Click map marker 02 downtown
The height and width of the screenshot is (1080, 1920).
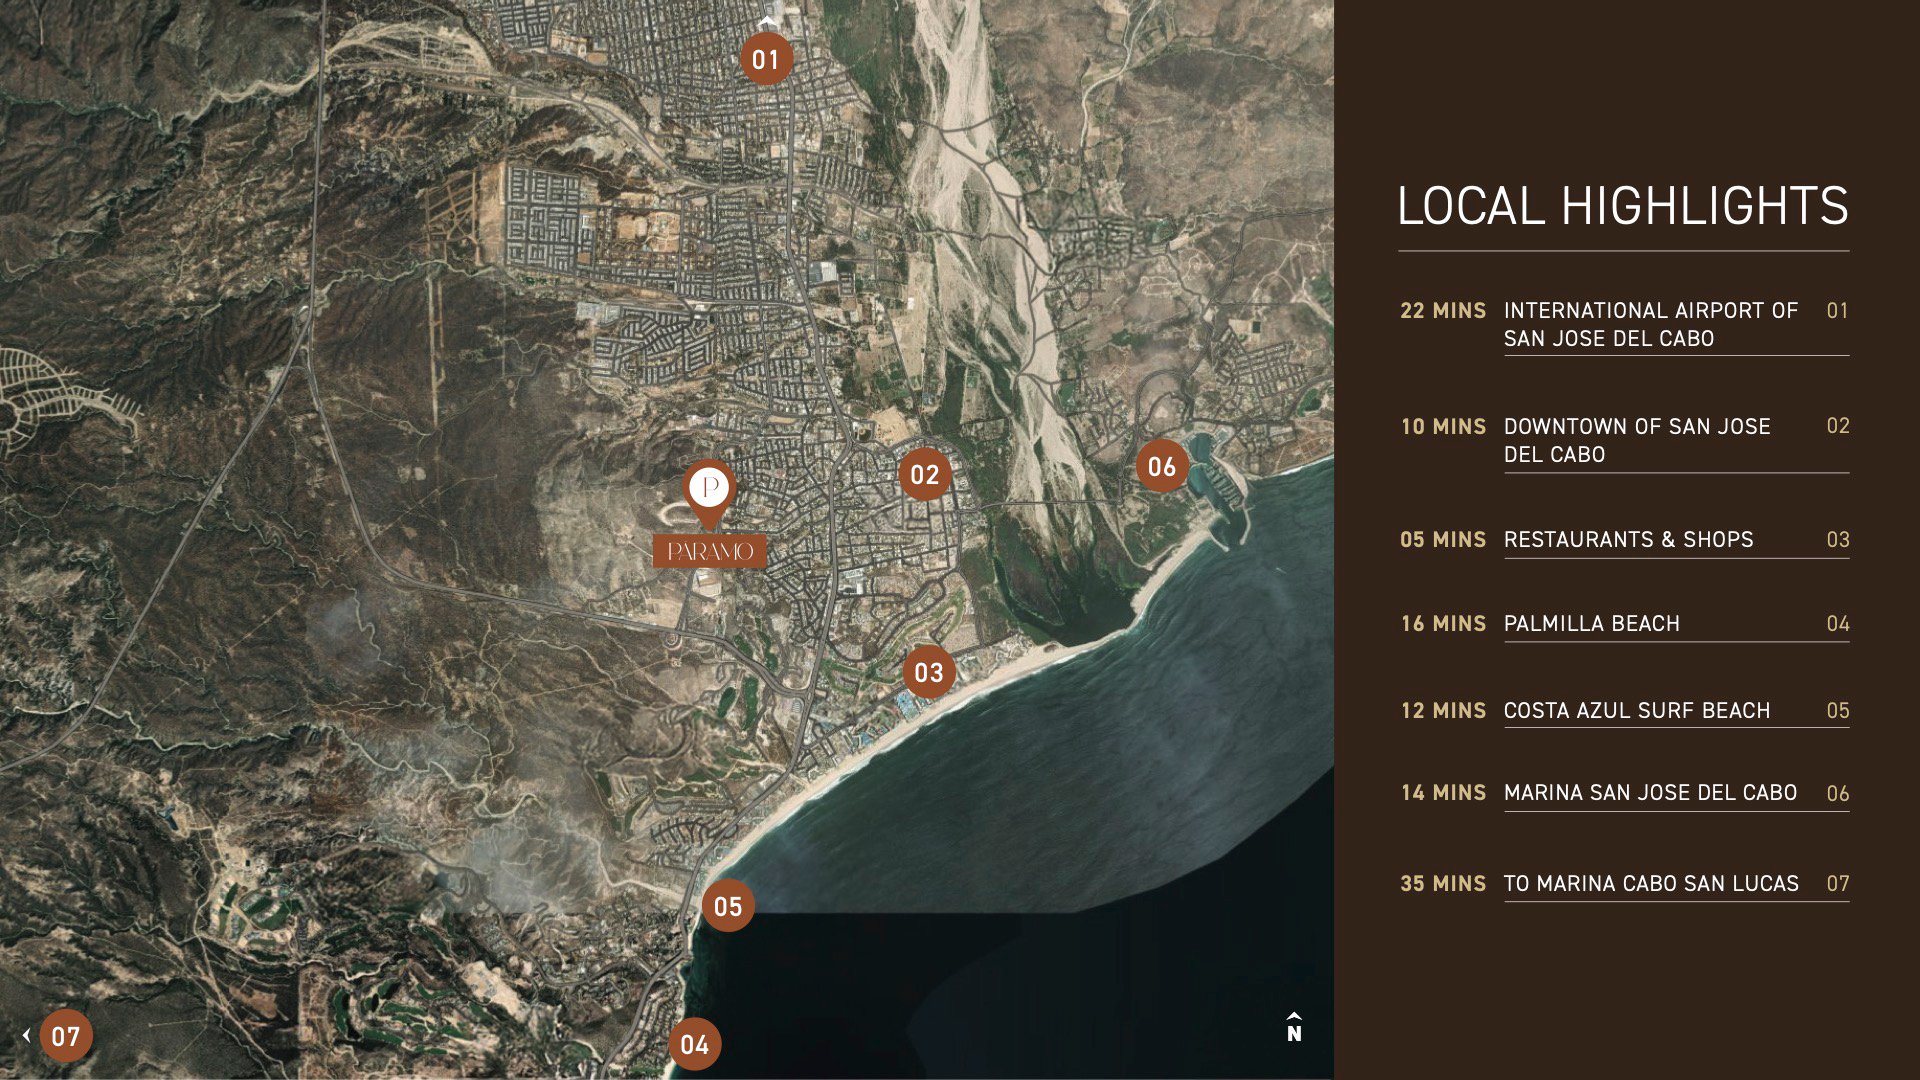tap(924, 474)
